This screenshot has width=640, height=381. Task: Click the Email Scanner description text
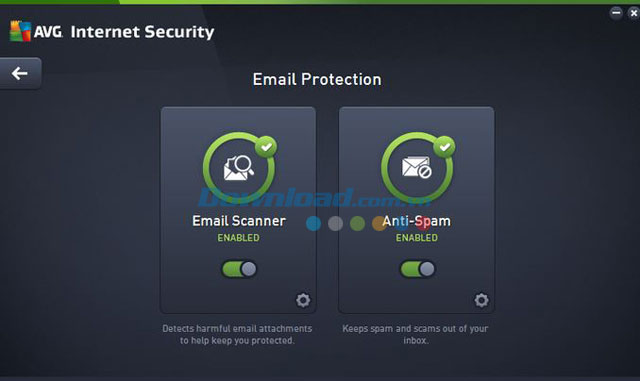(x=237, y=334)
